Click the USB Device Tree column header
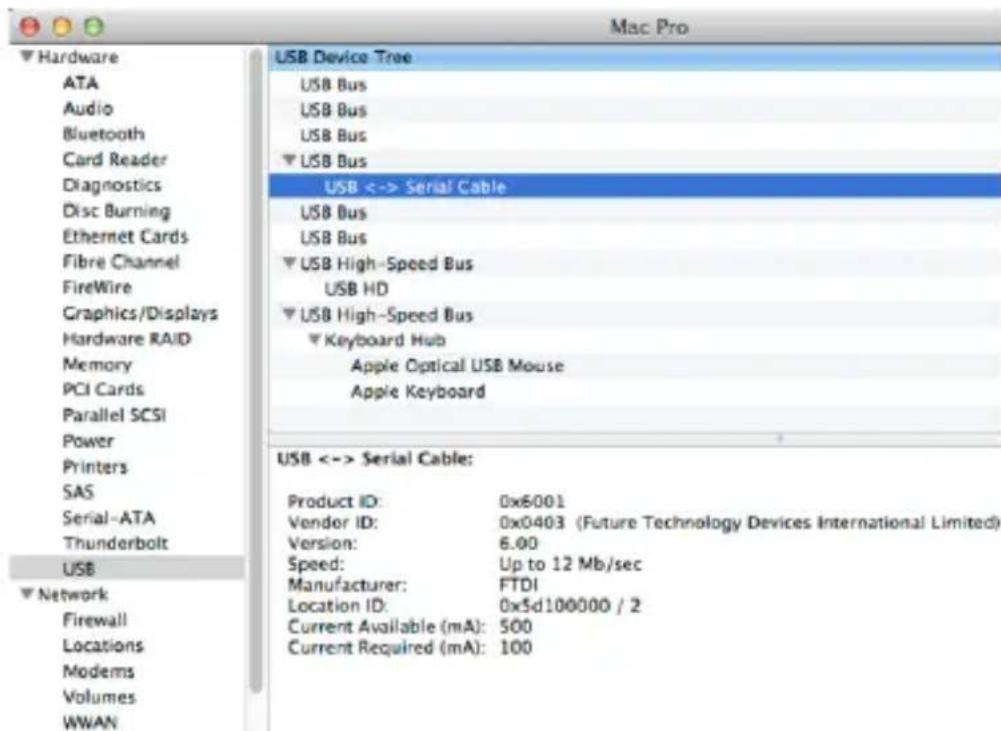 635,57
